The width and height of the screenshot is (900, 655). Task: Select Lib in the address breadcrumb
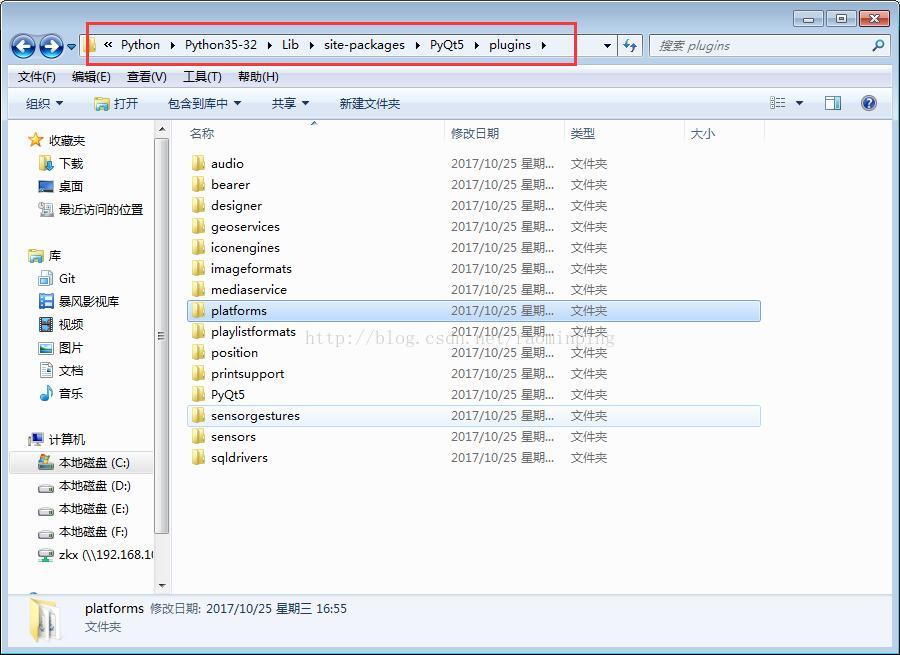pos(290,45)
